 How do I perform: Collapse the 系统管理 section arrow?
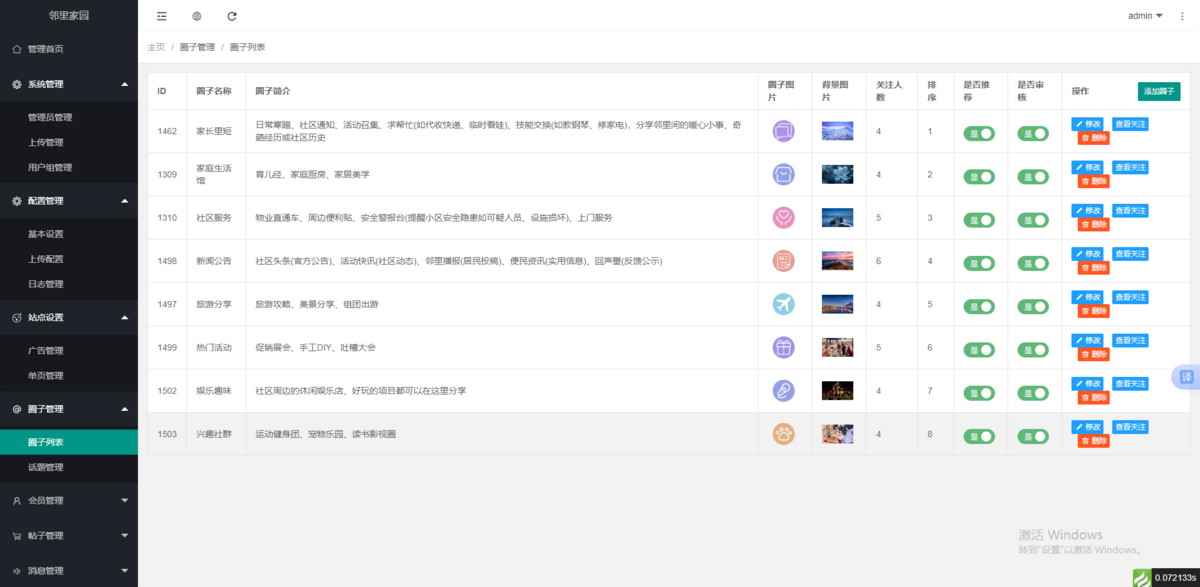(x=124, y=85)
